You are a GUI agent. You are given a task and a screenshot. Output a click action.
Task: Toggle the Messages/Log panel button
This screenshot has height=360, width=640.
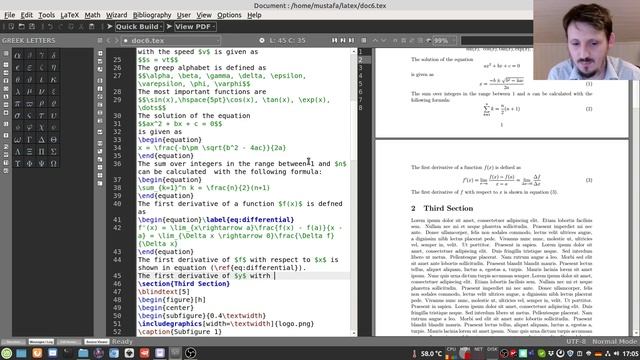coord(41,342)
